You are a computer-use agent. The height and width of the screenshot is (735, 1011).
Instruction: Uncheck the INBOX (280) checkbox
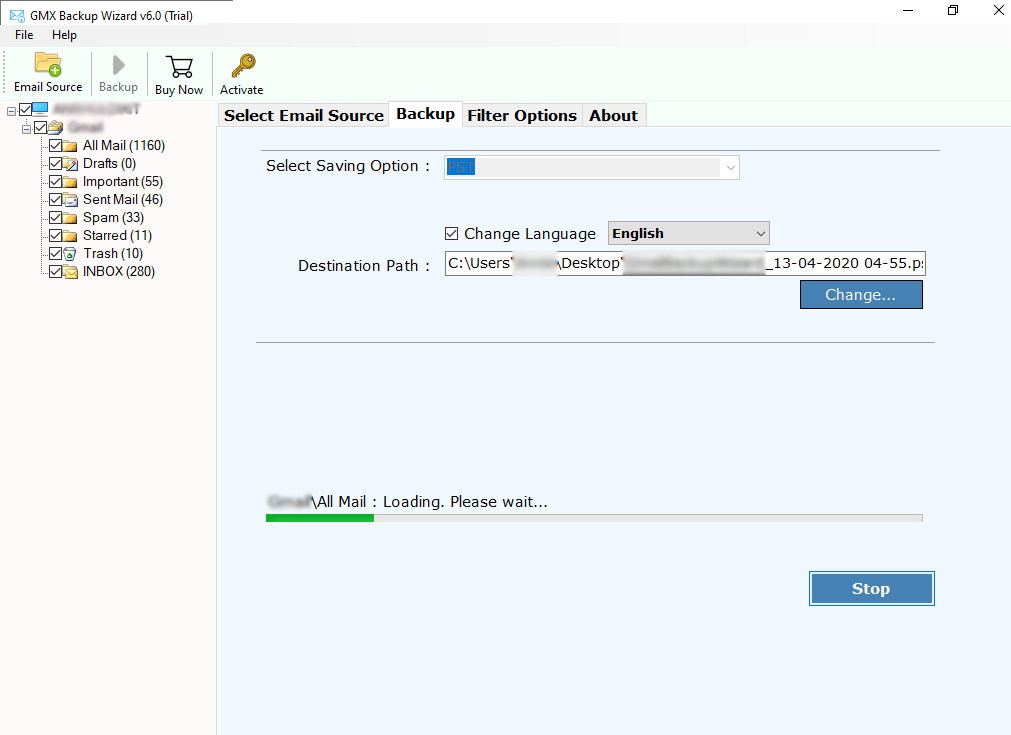point(55,271)
